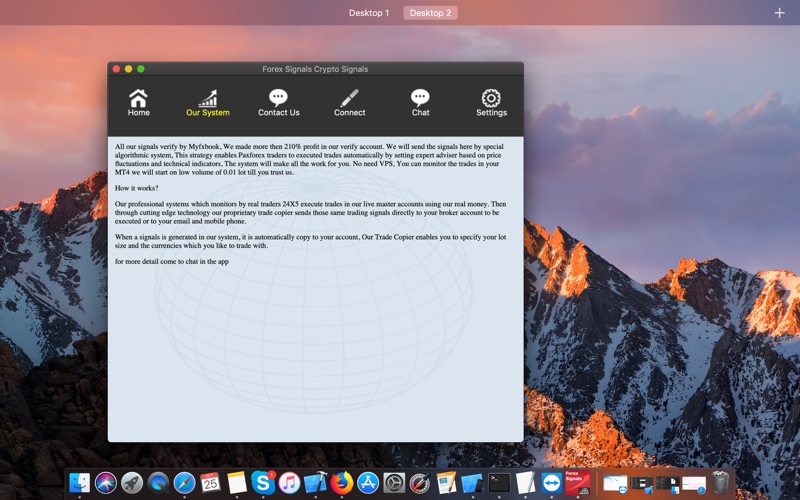
Task: Open System Preferences in dock
Action: [394, 483]
